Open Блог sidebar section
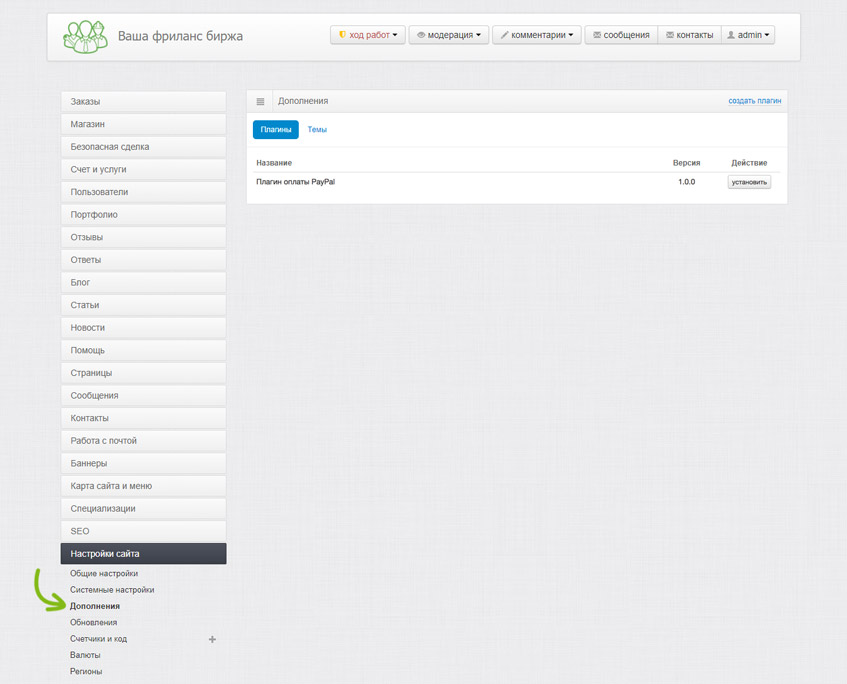Viewport: 847px width, 684px height. [x=144, y=283]
